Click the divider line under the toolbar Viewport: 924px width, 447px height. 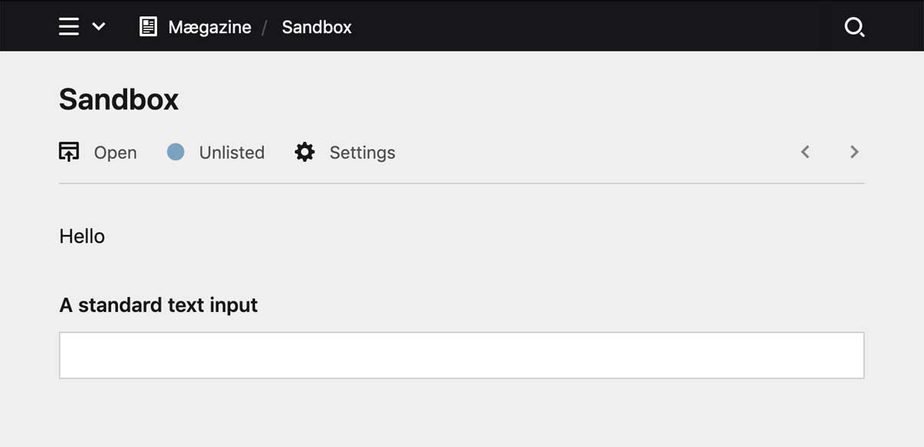[x=461, y=184]
